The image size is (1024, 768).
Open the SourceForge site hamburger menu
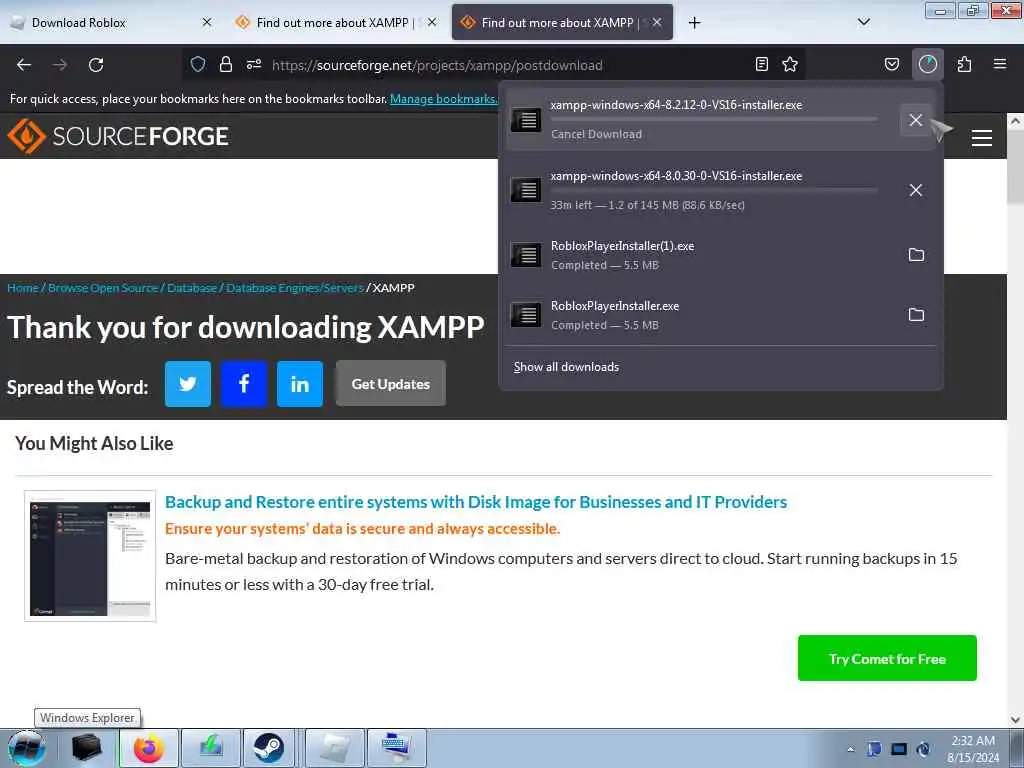[x=982, y=138]
